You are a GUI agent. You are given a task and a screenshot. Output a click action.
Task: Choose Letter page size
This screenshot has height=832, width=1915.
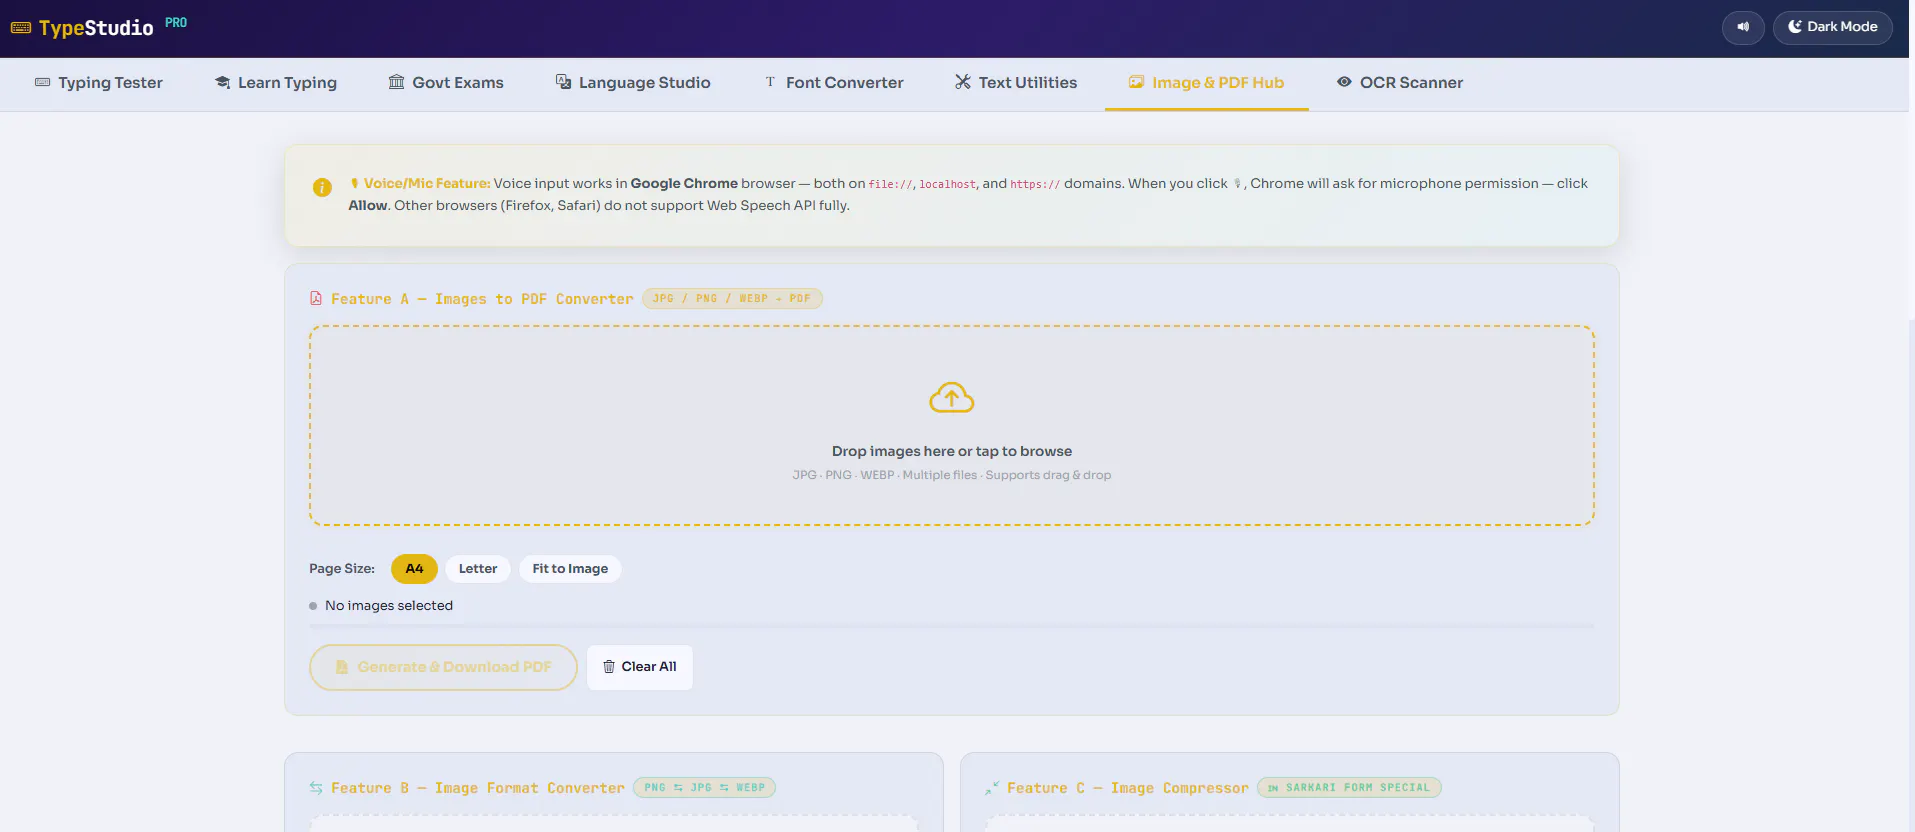[478, 569]
